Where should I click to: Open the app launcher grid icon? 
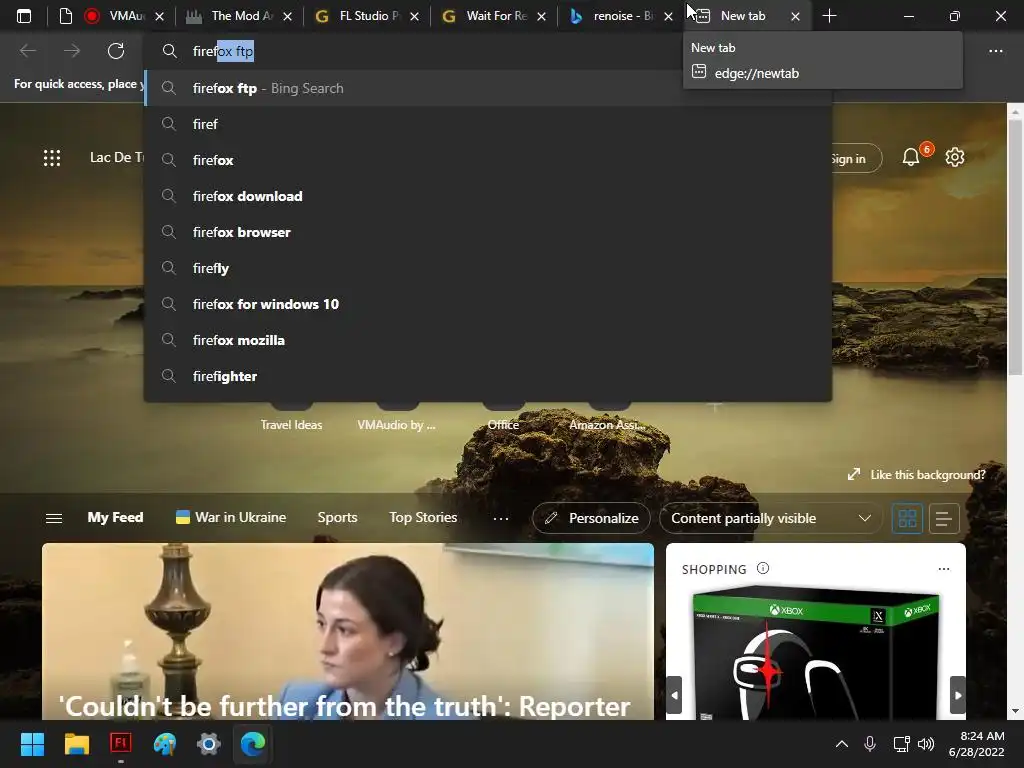[x=52, y=157]
